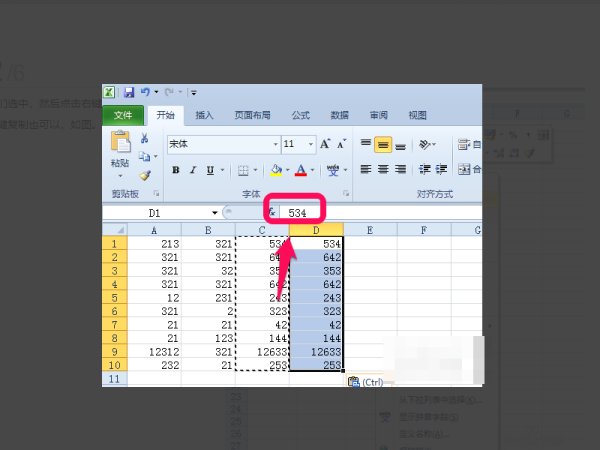Open the font color dropdown arrow
The image size is (600, 450).
[x=313, y=170]
